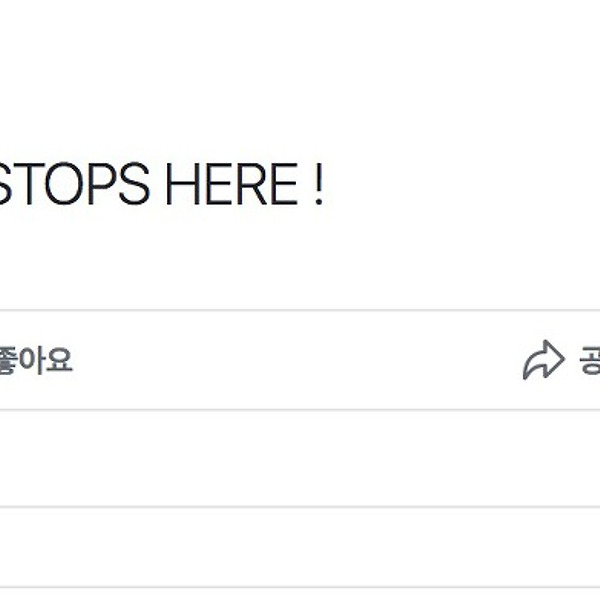Click the letter P in STOPS
Viewport: 600px width, 600px height.
click(102, 184)
